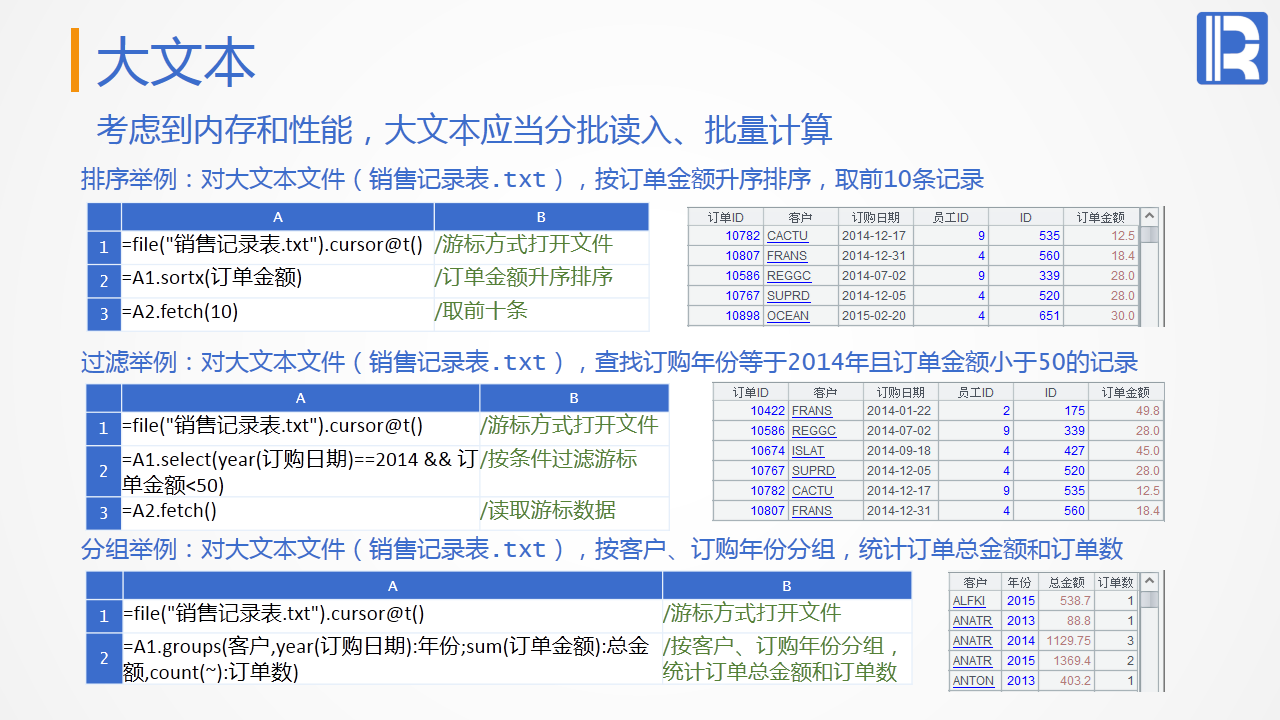Click scroll-up arrow in grouping result table
1280x720 pixels.
click(x=1149, y=581)
